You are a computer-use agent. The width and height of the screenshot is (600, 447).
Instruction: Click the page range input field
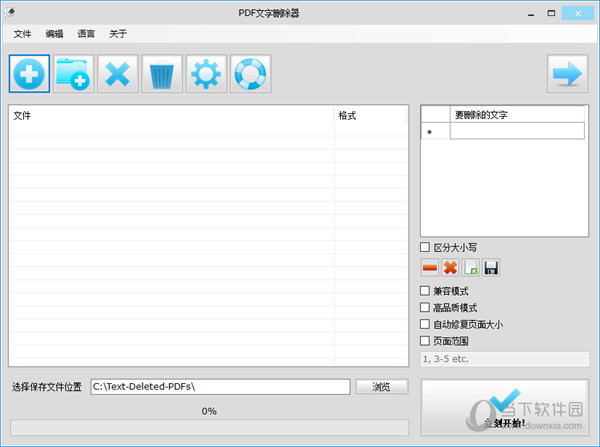point(505,359)
